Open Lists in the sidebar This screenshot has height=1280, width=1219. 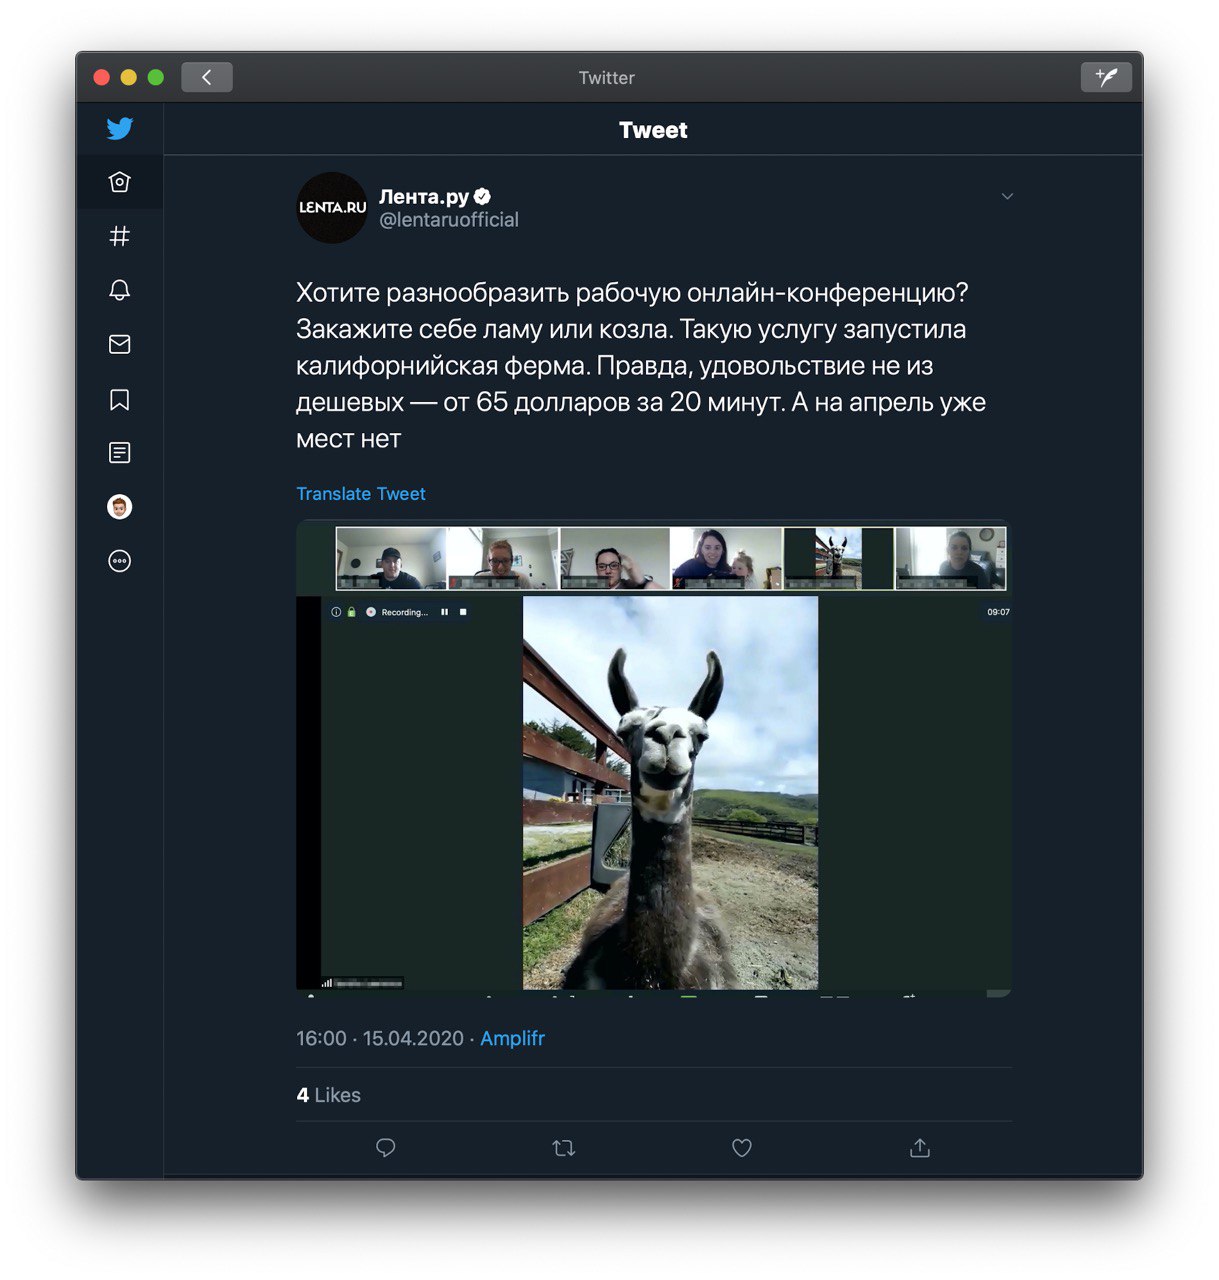[120, 453]
